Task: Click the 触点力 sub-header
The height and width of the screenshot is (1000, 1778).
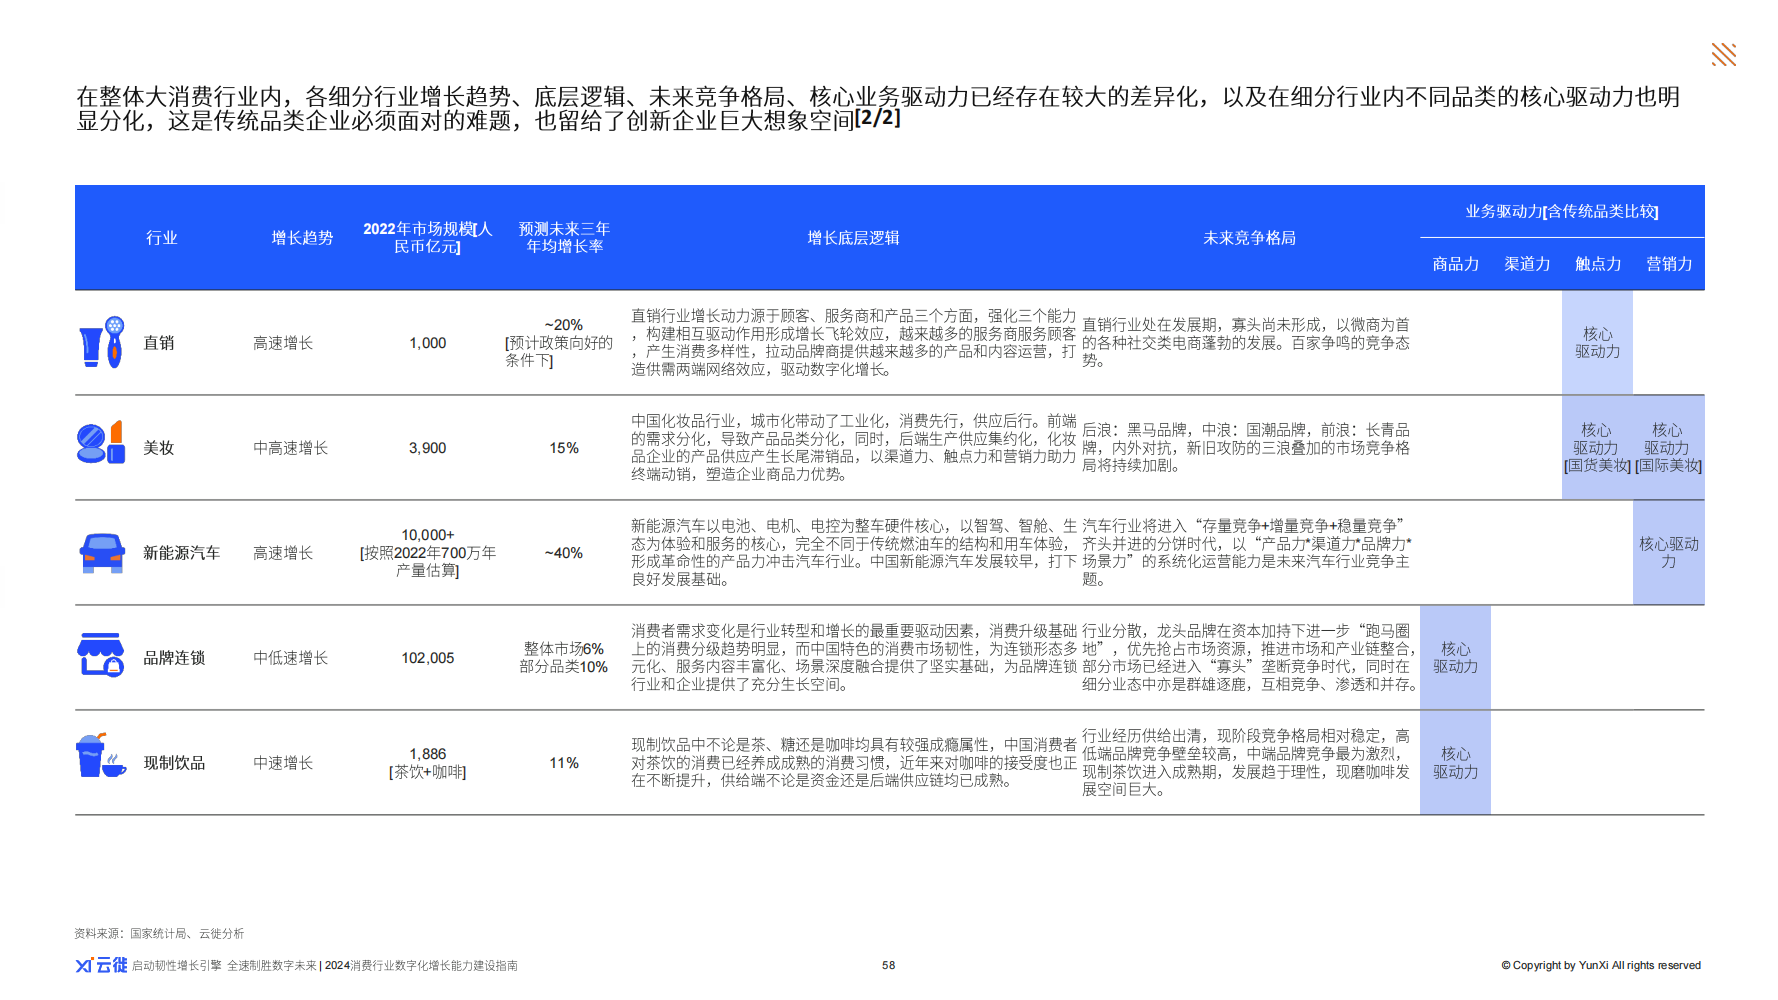Action: [x=1598, y=264]
